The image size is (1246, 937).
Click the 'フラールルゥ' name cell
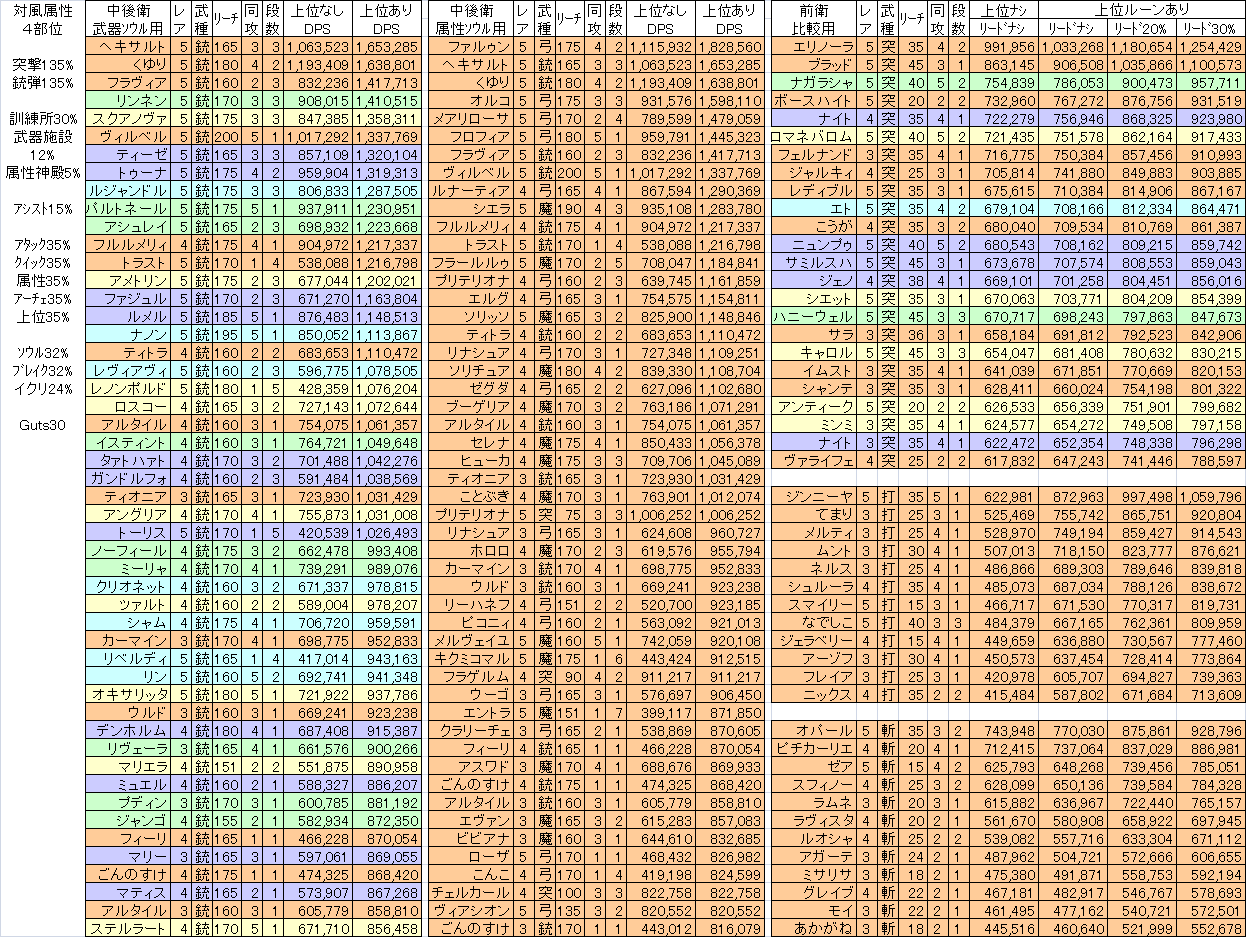point(471,262)
